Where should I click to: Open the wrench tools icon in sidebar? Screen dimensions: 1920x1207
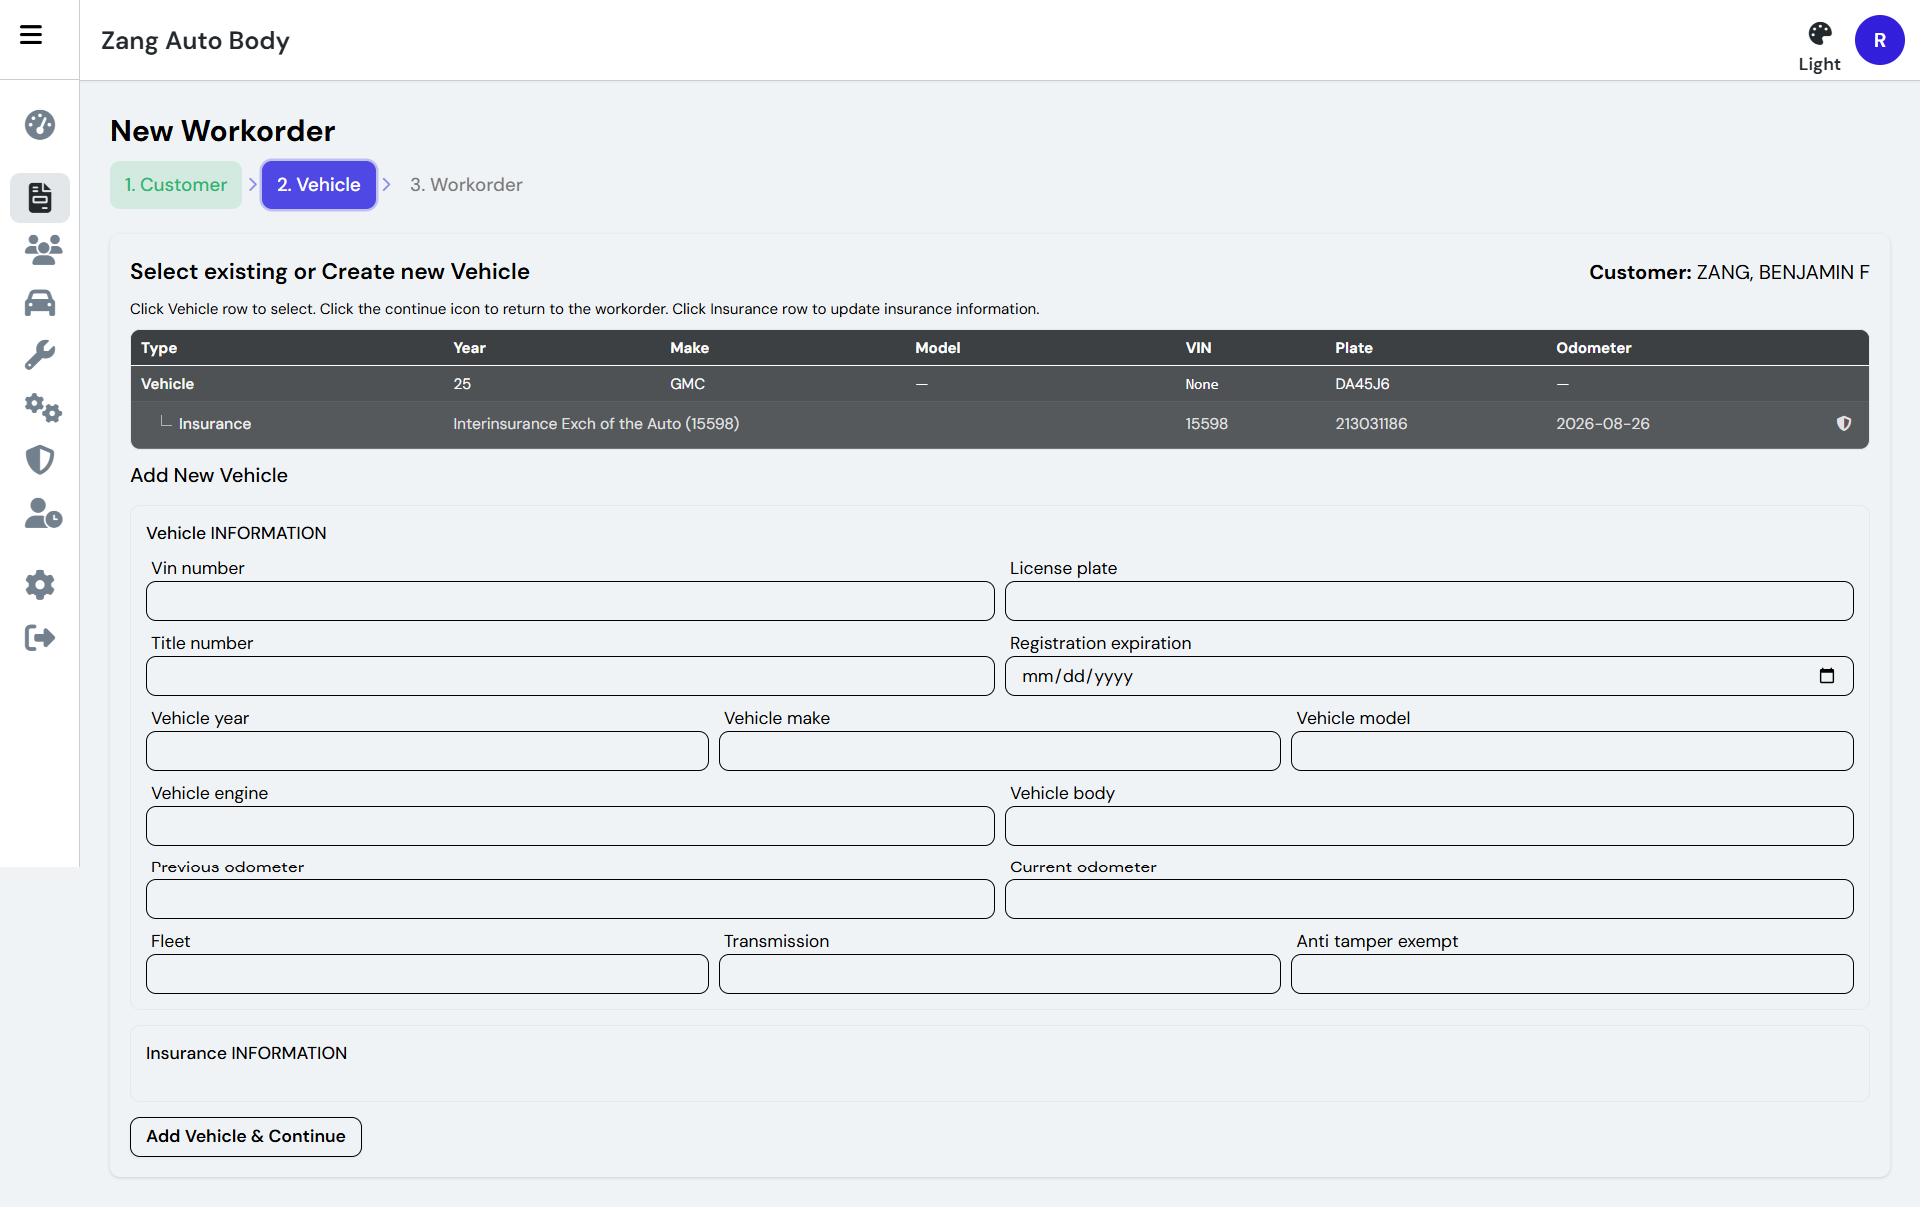[x=40, y=355]
